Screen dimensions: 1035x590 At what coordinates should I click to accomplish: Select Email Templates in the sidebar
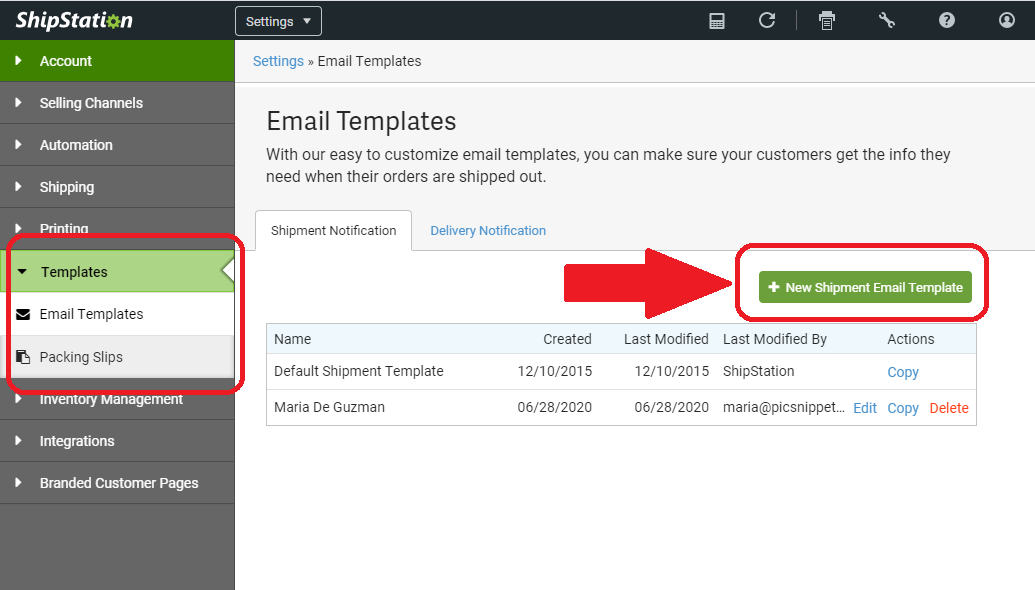pyautogui.click(x=117, y=314)
